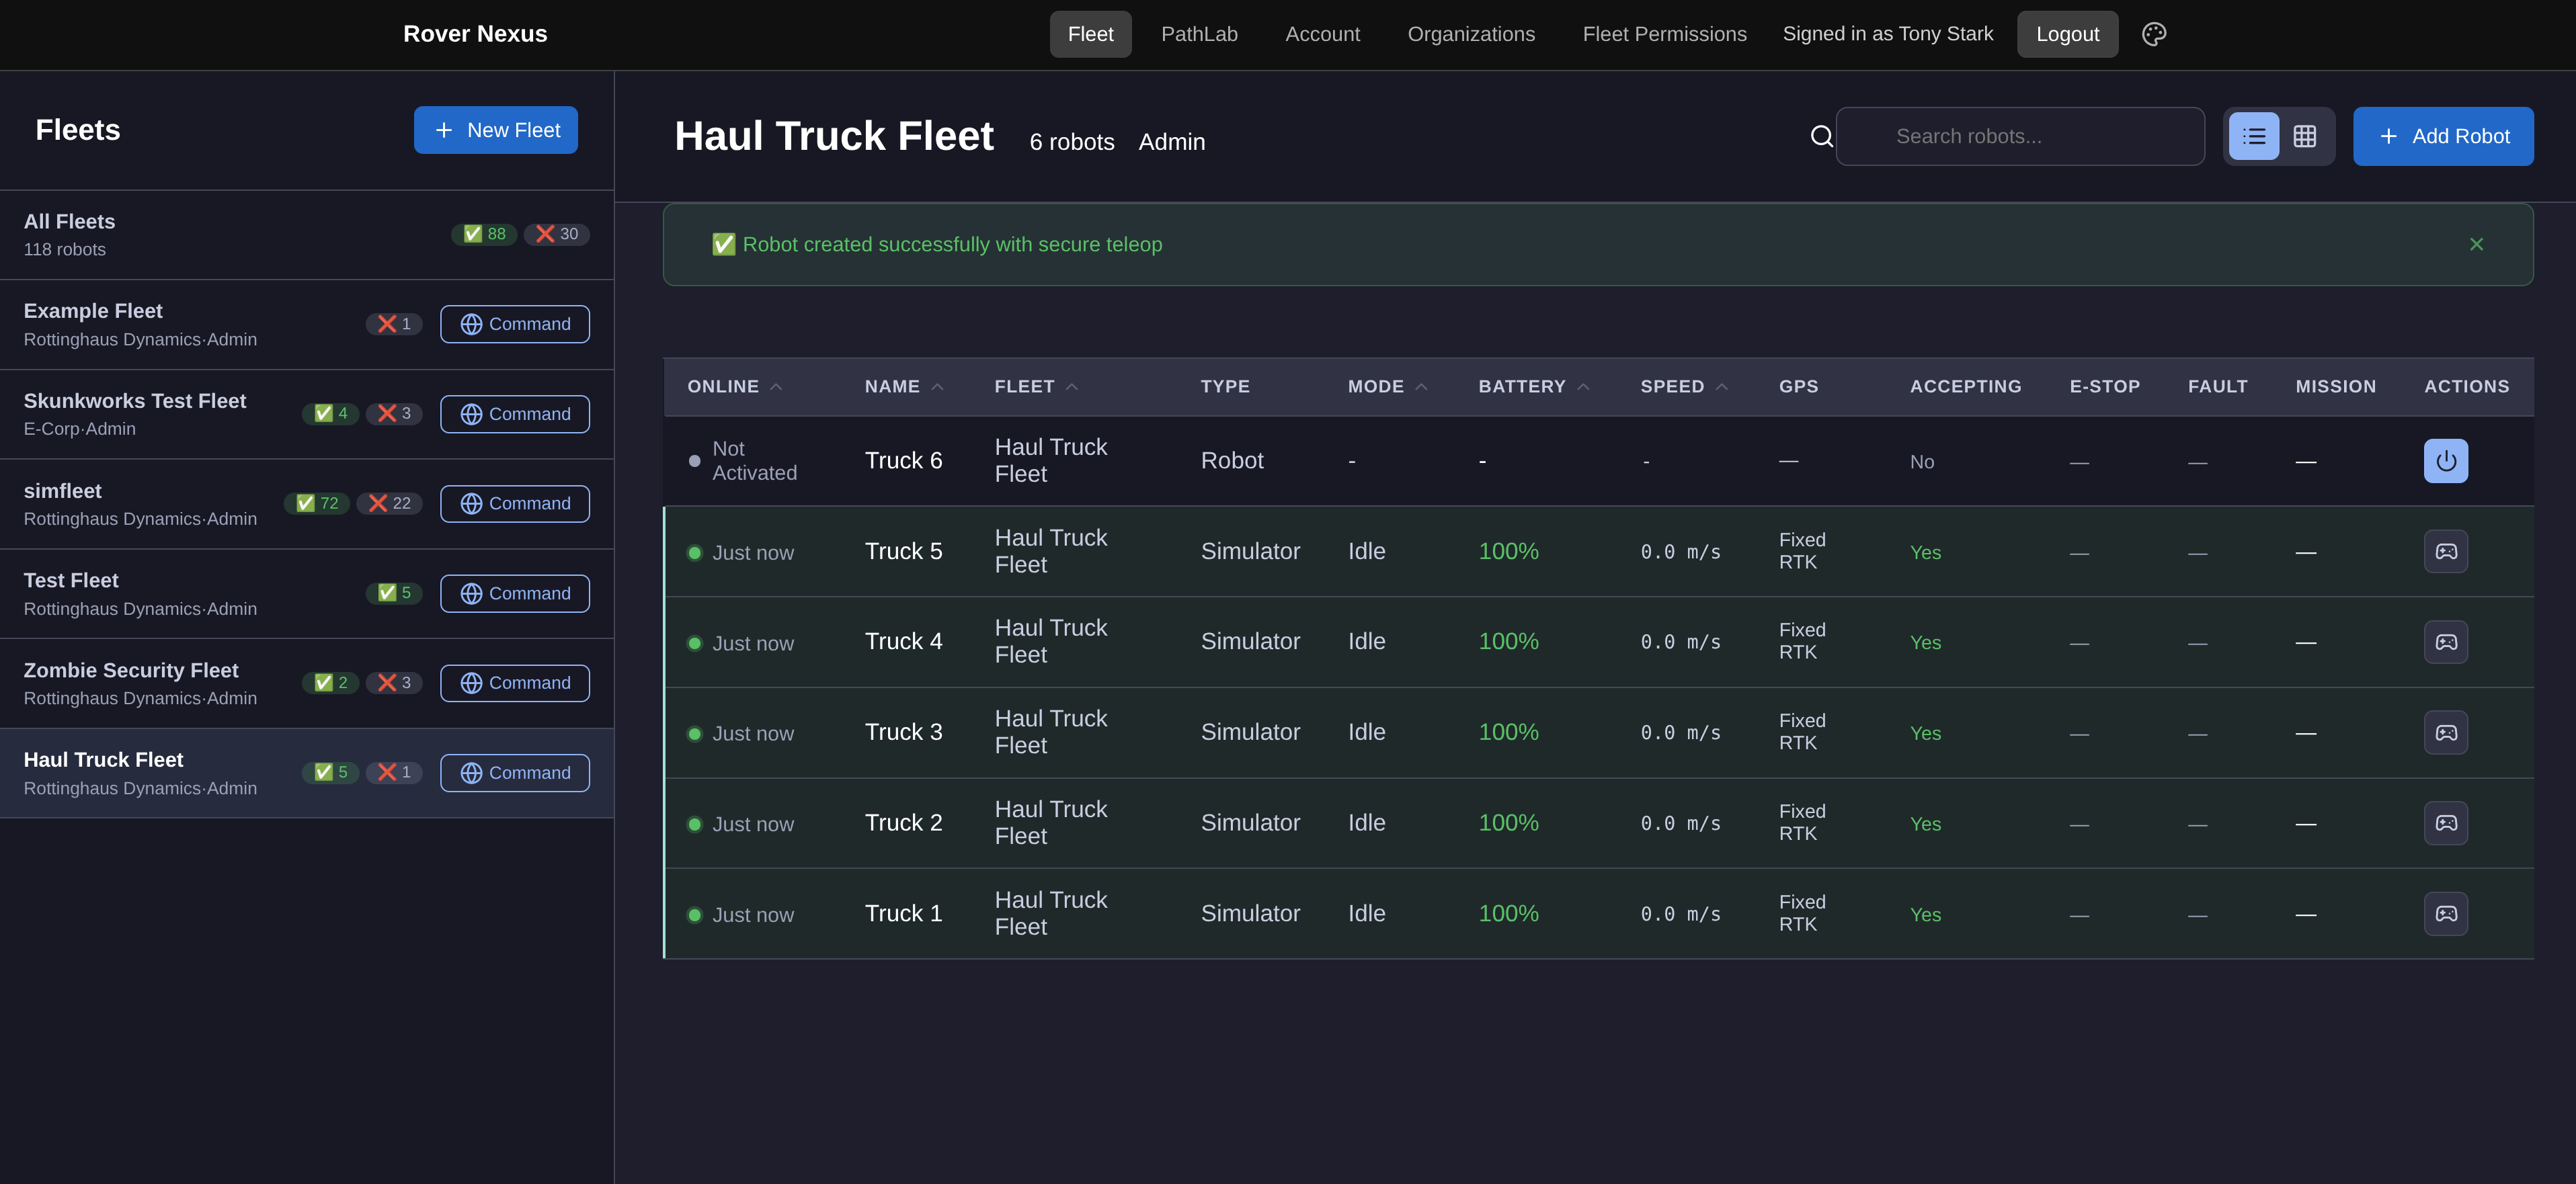Switch to list view
Image resolution: width=2576 pixels, height=1184 pixels.
[2254, 136]
